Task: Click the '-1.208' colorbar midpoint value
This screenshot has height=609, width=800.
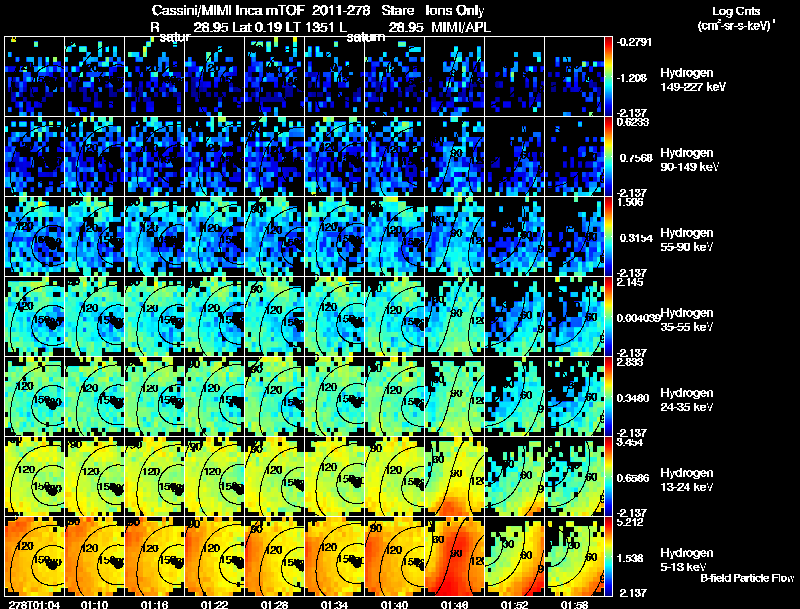Action: (x=632, y=78)
